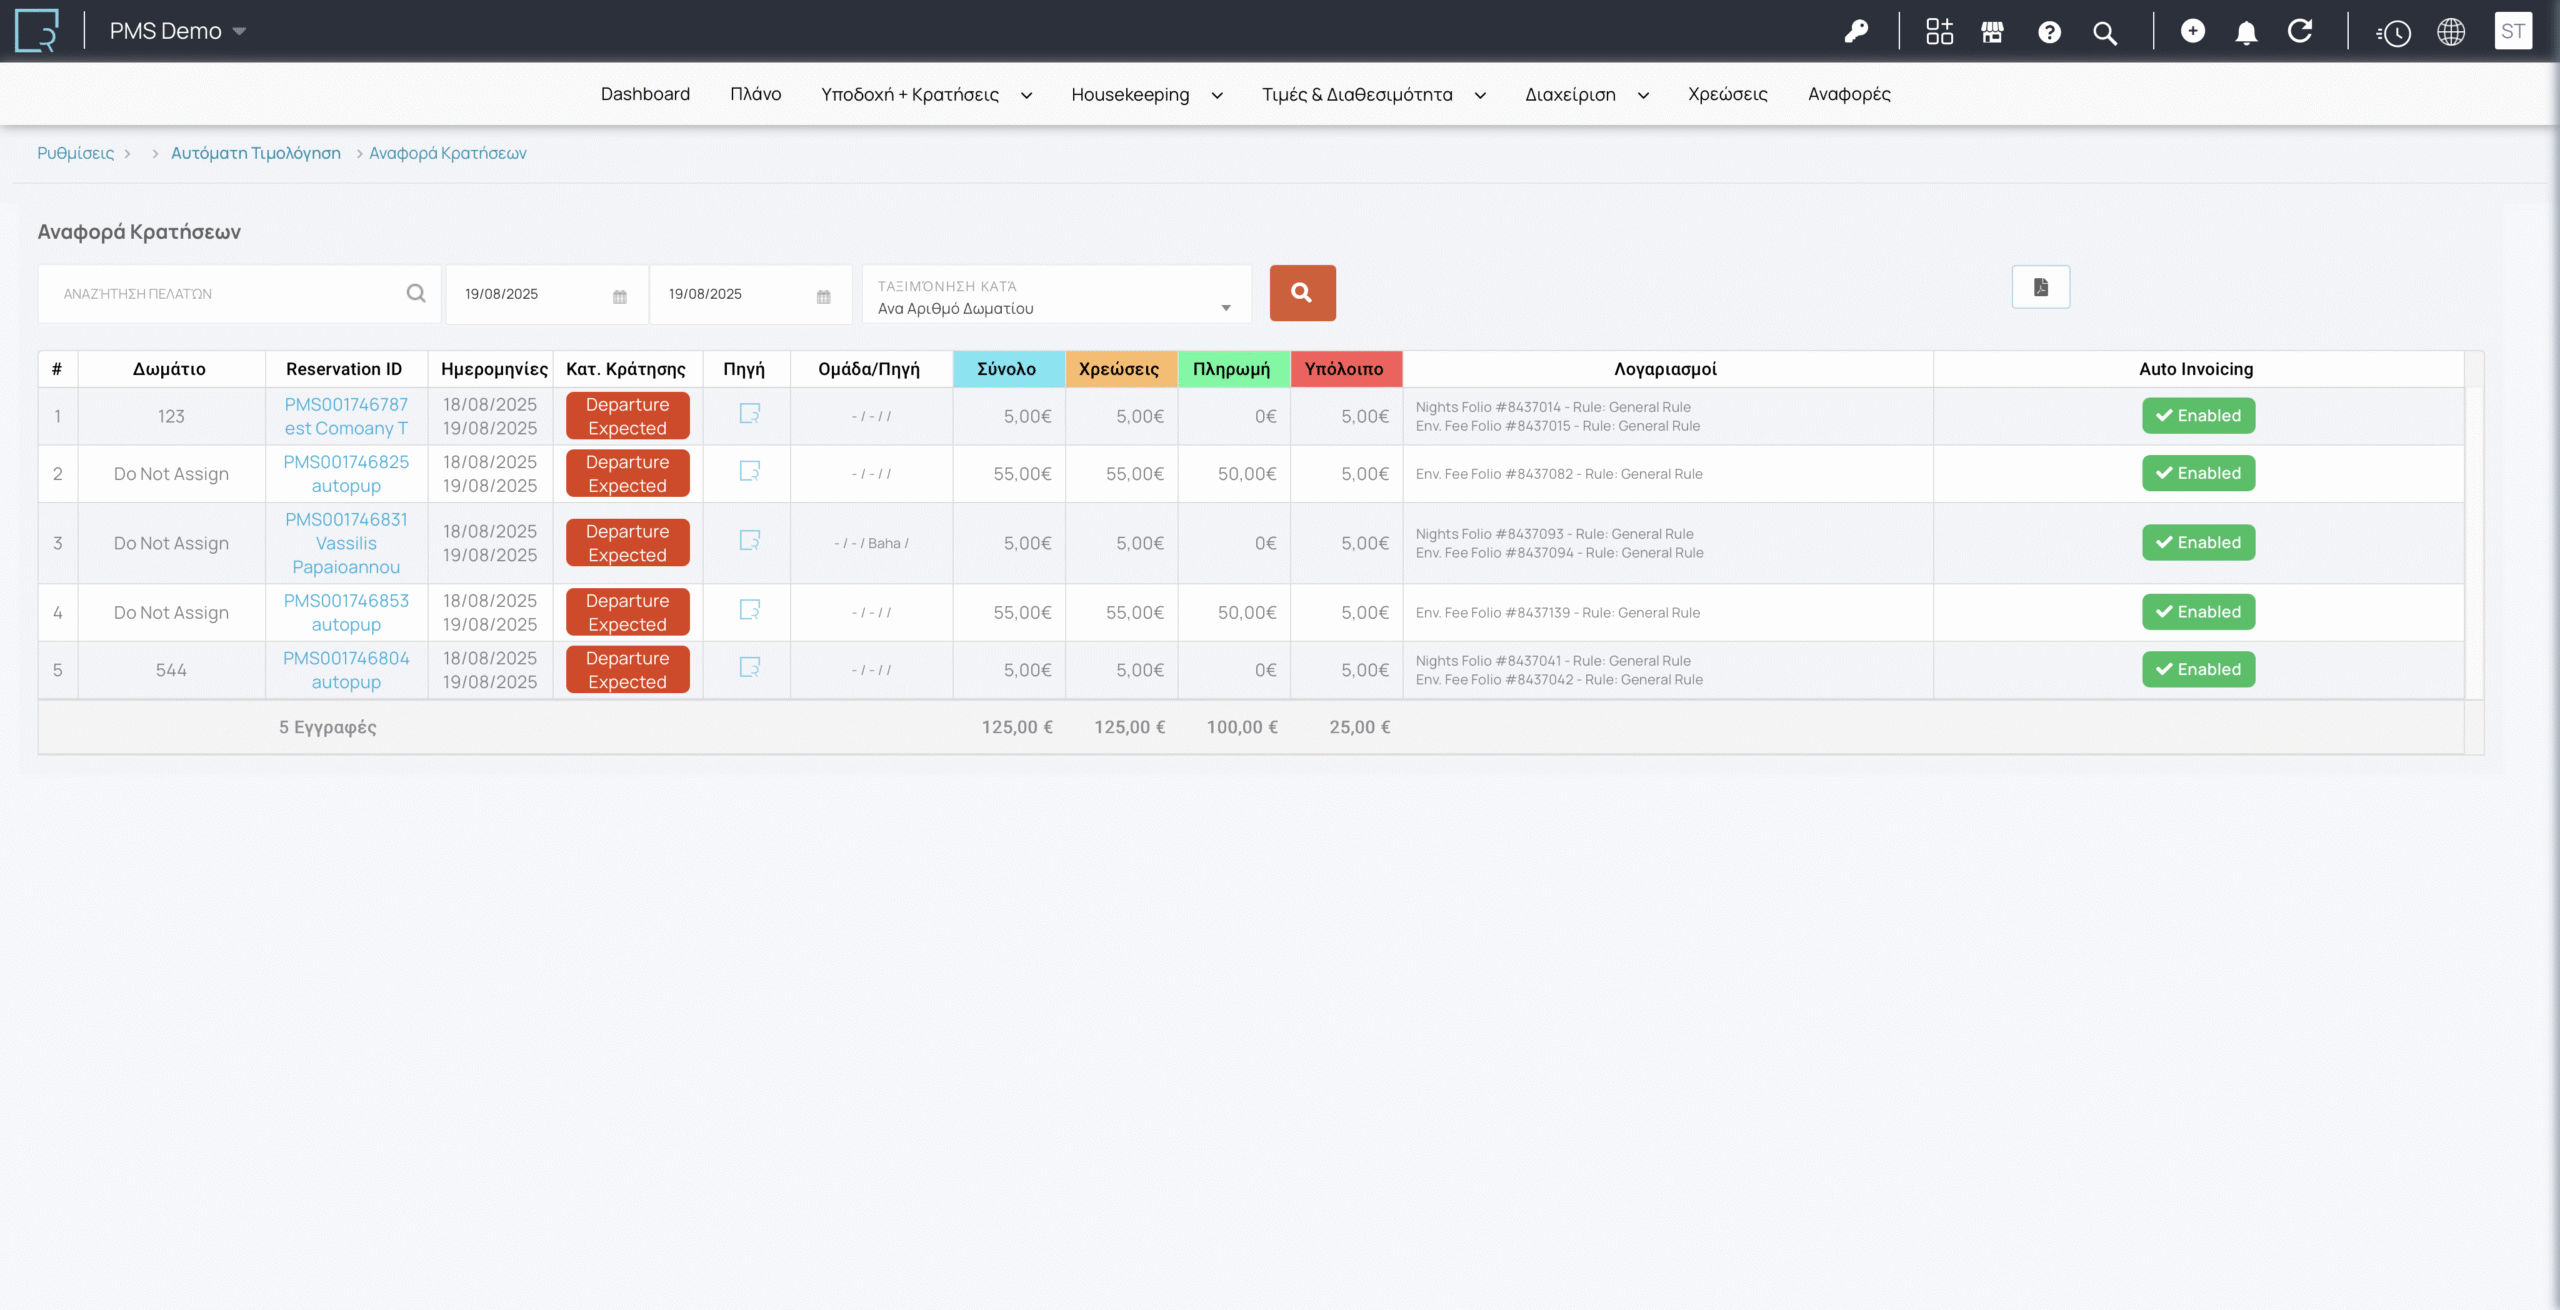Click source icon for PMS001746853 row
This screenshot has width=2560, height=1310.
coord(750,610)
